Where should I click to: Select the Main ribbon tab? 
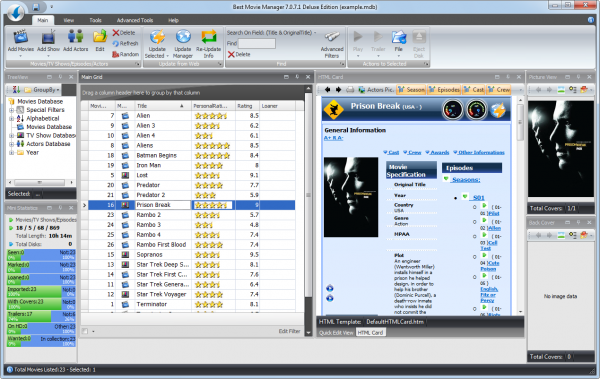click(42, 20)
